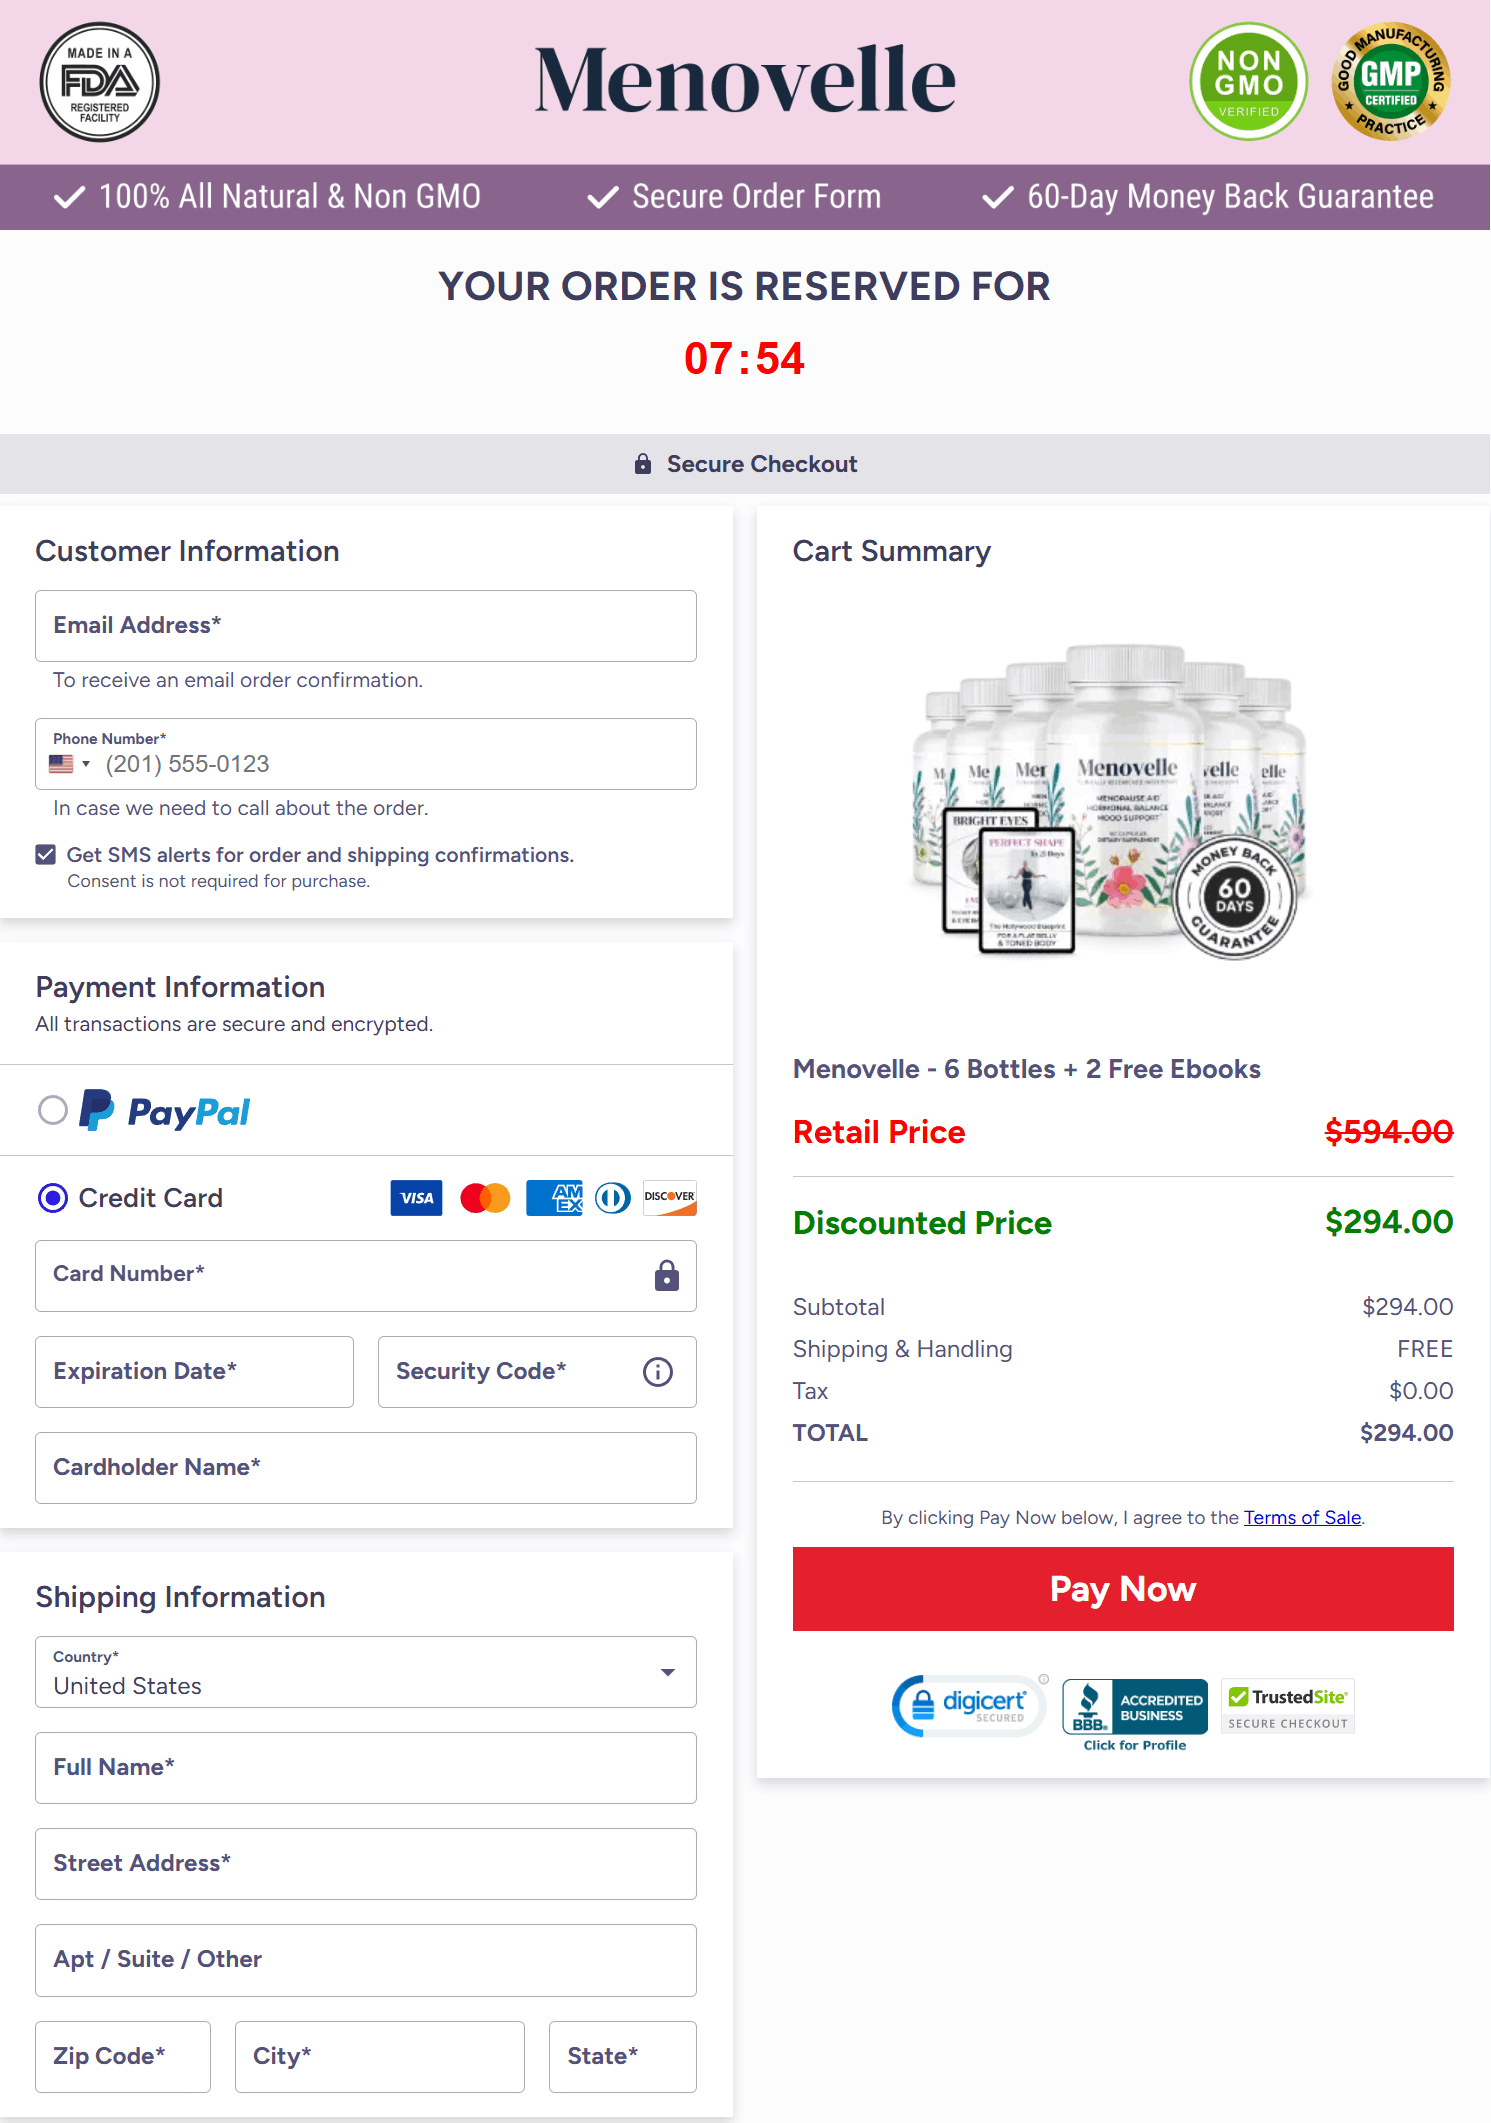The width and height of the screenshot is (1491, 2123).
Task: Click the GMP Certified badge
Action: coord(1389,81)
